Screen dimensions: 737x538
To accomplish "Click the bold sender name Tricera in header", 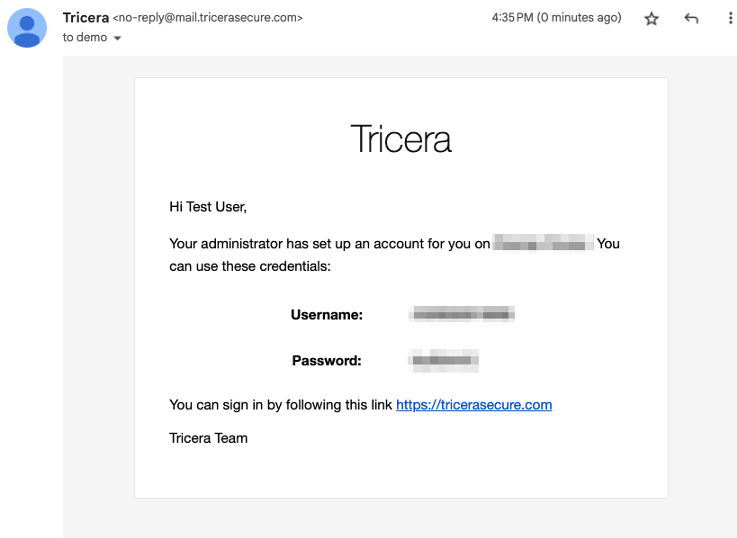I will pos(85,18).
